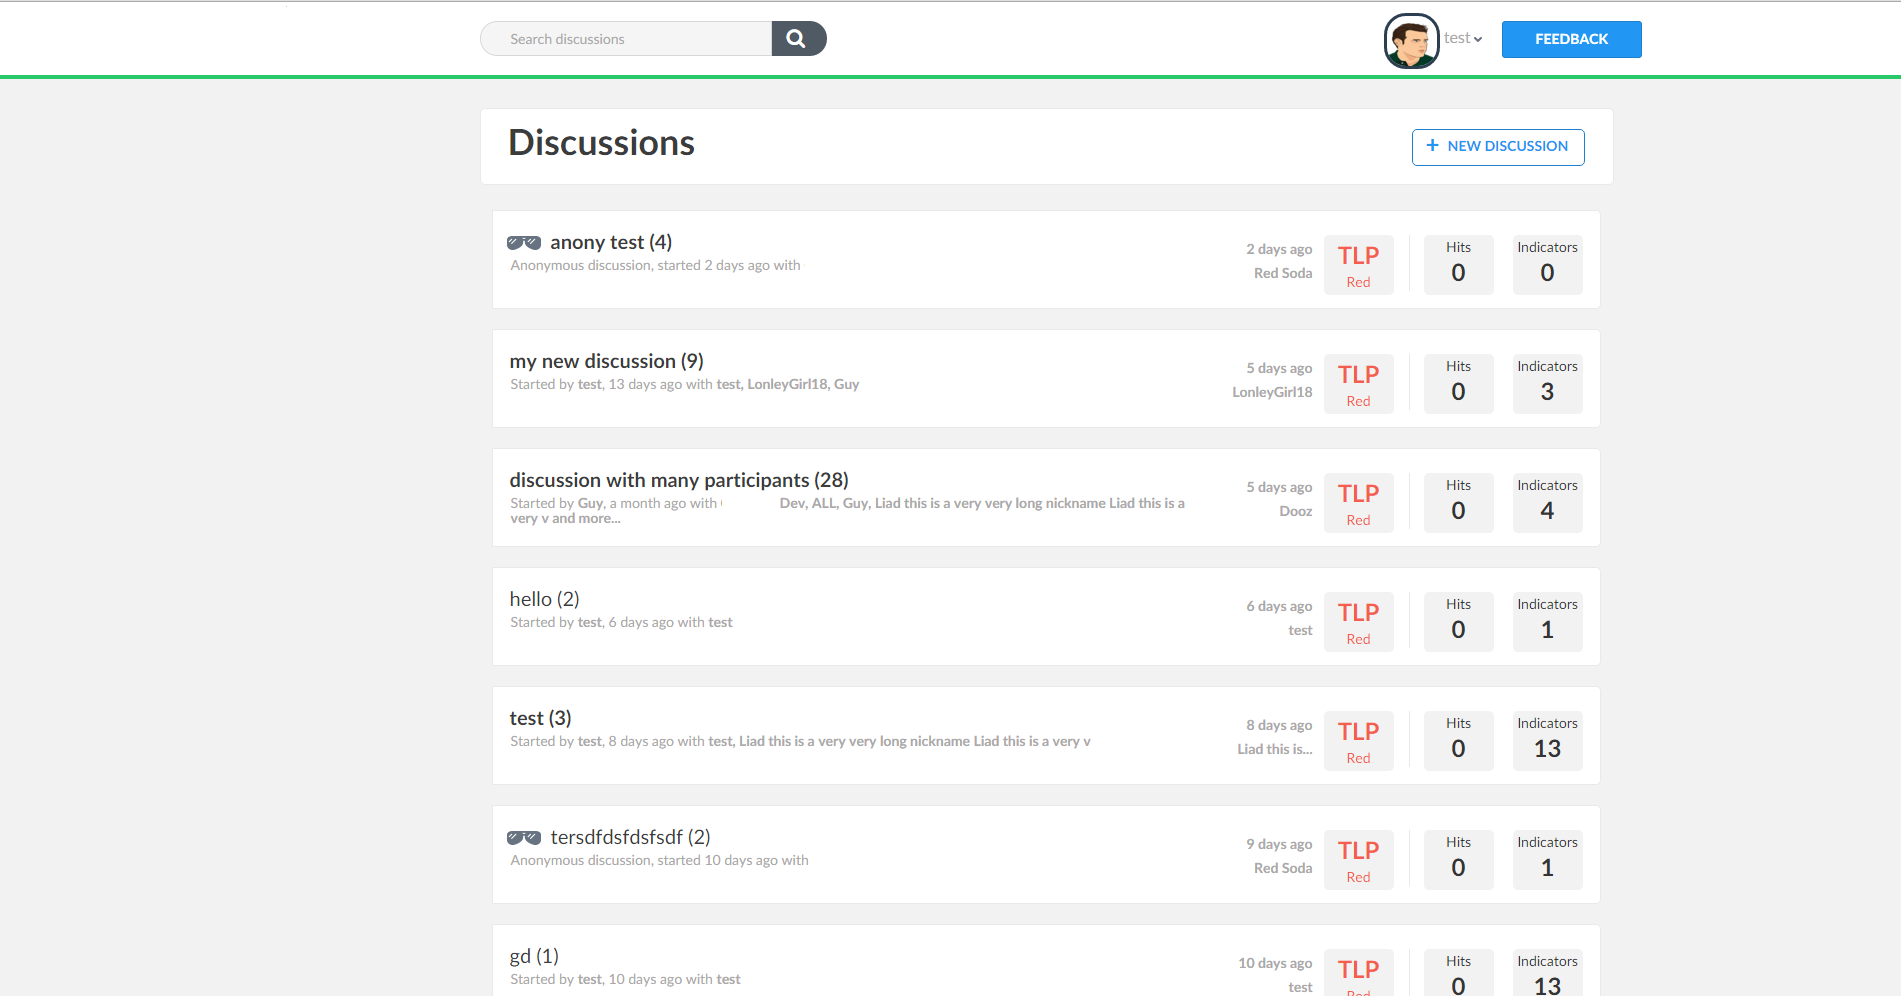Click the FEEDBACK button
The image size is (1901, 996).
pyautogui.click(x=1571, y=39)
